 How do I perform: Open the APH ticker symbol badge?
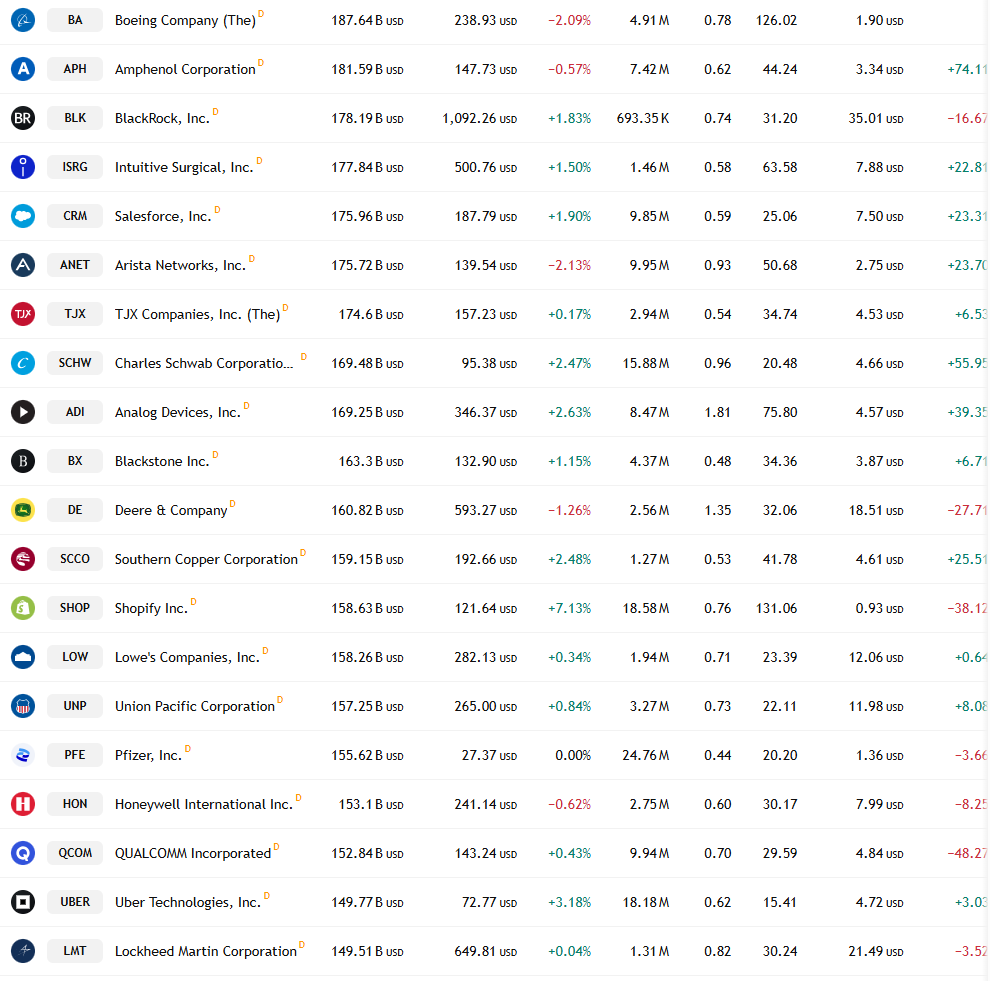[x=75, y=69]
